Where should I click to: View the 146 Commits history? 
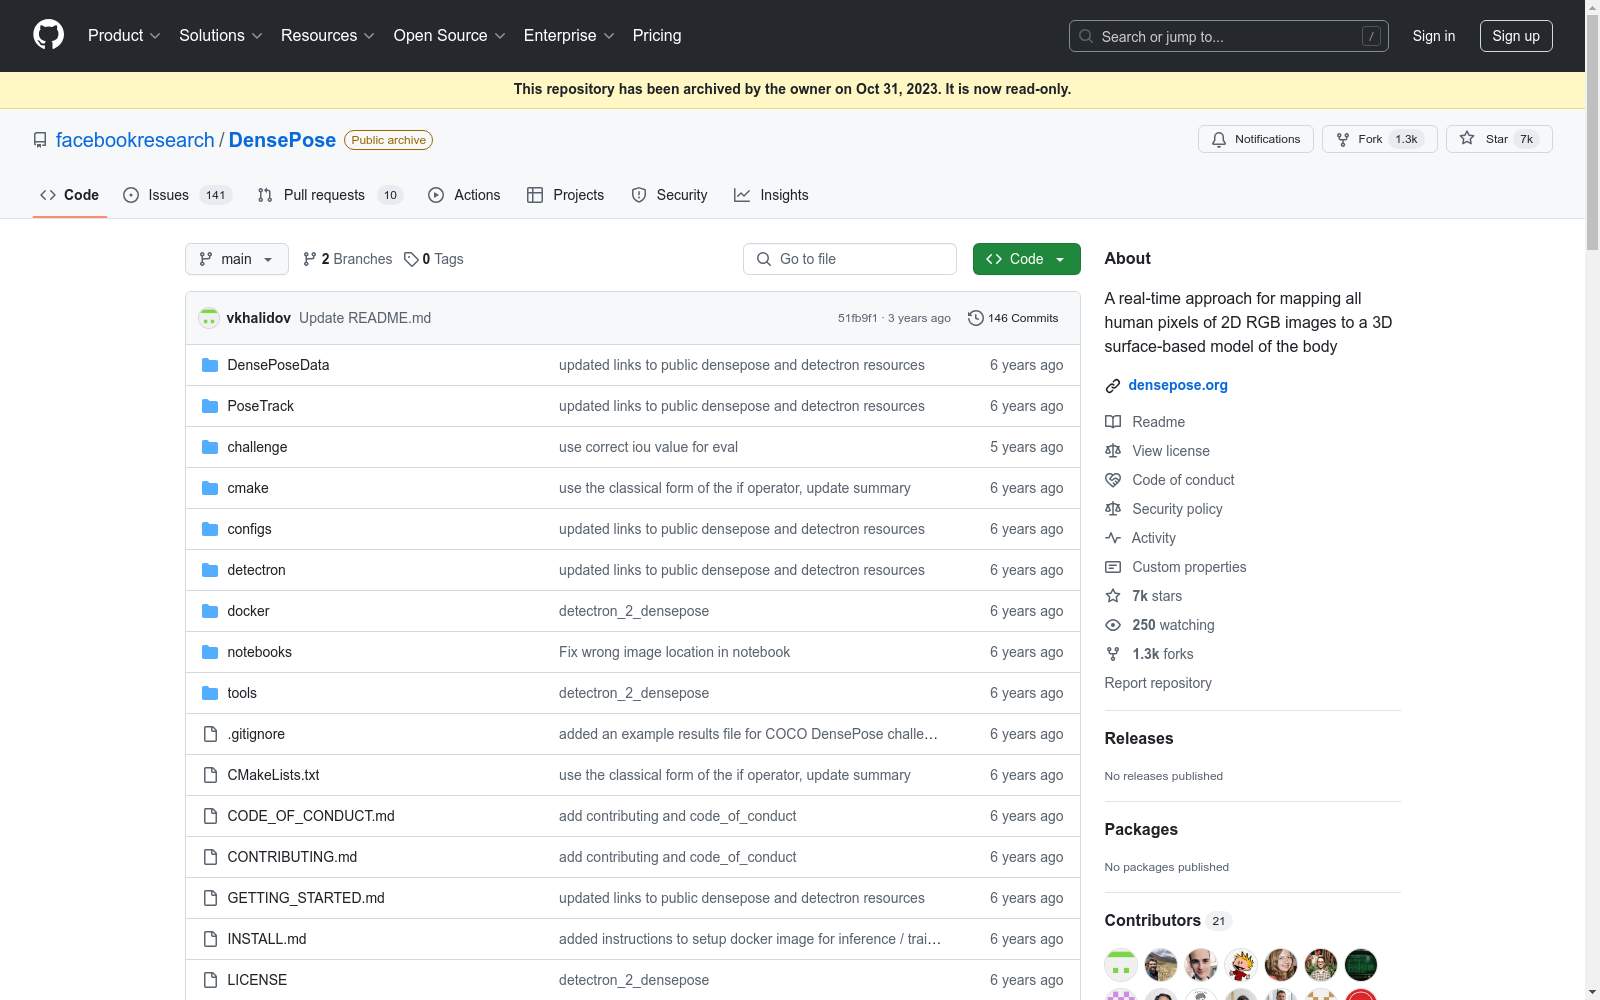(1013, 318)
